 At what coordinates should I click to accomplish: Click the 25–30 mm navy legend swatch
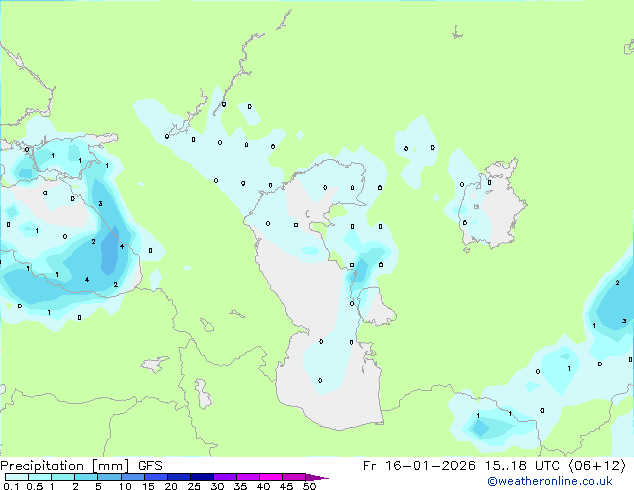click(x=202, y=477)
